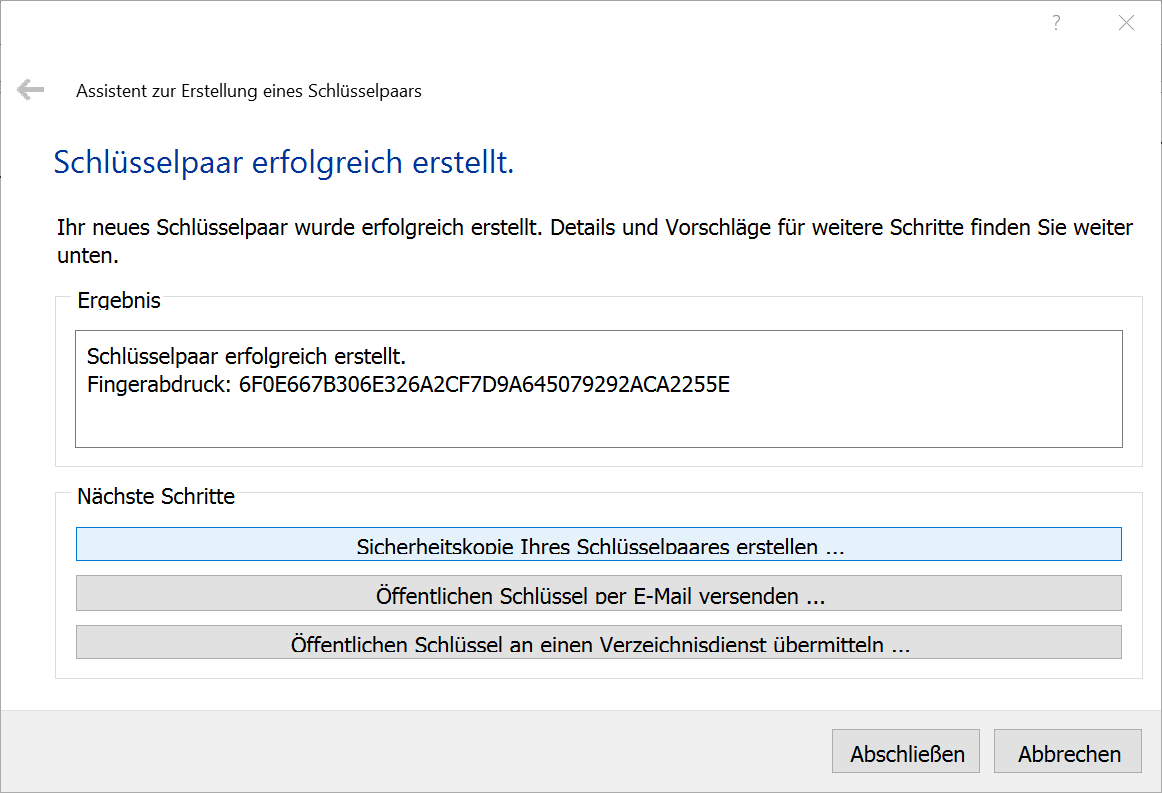
Task: Click the blank space below the Verzeichnisdienst button
Action: pyautogui.click(x=598, y=668)
